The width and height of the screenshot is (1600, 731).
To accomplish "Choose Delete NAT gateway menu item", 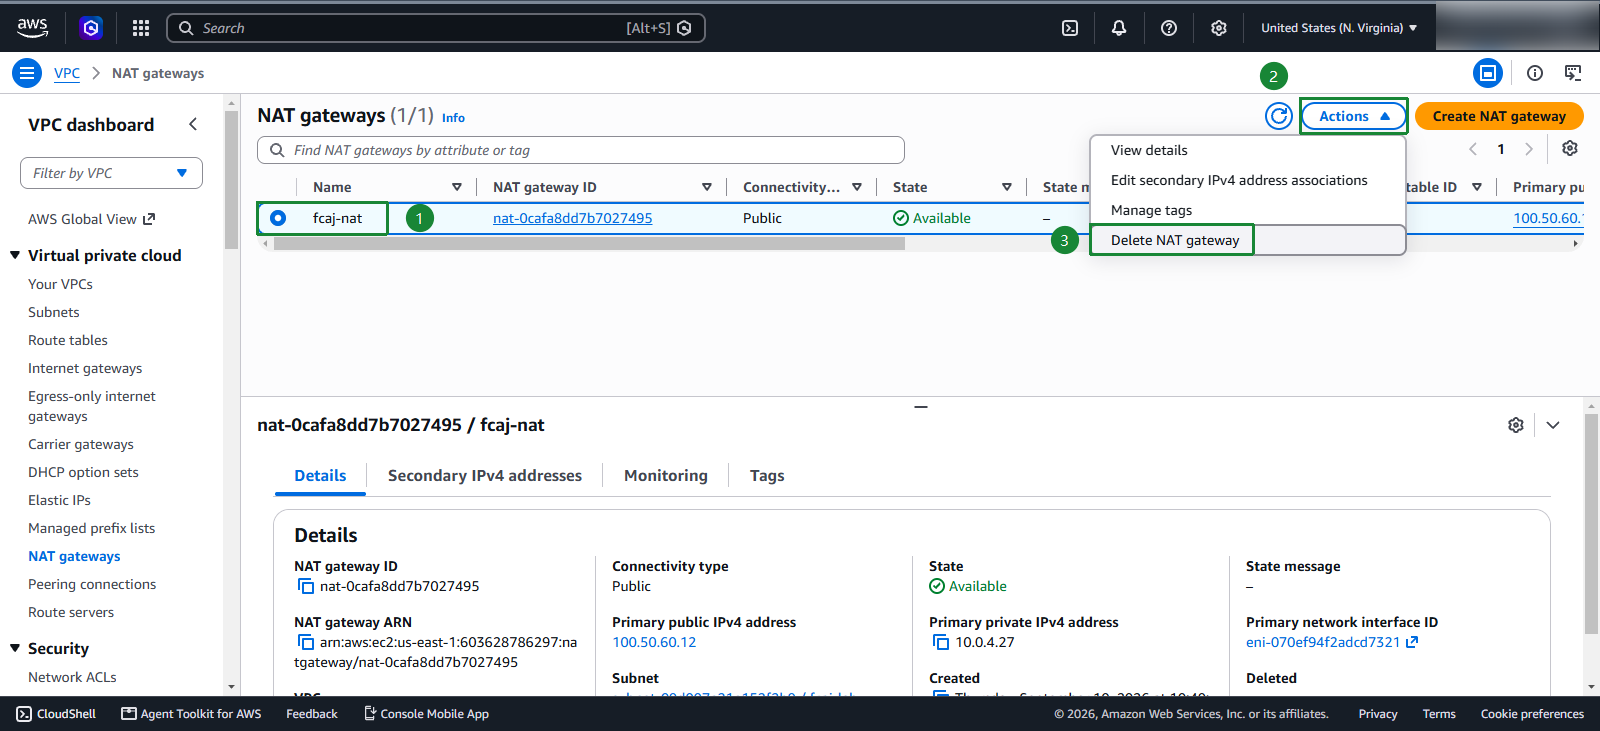I will coord(1248,240).
